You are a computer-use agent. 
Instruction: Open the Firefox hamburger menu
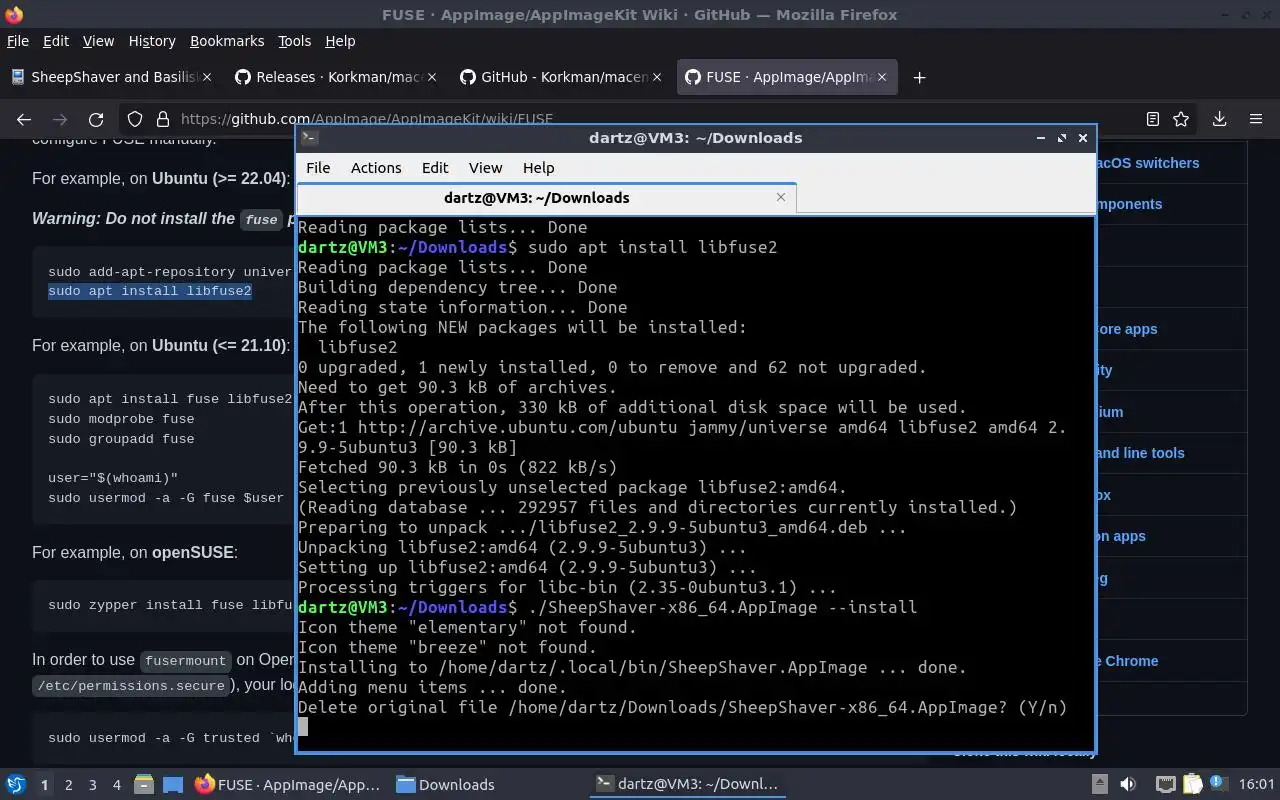pos(1256,119)
